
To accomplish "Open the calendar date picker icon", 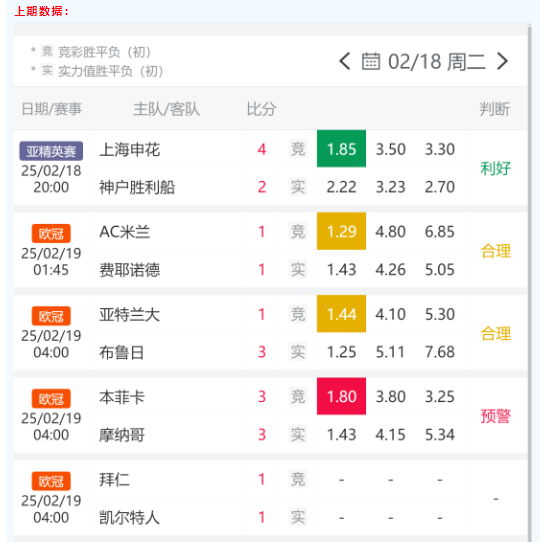I will pyautogui.click(x=371, y=61).
